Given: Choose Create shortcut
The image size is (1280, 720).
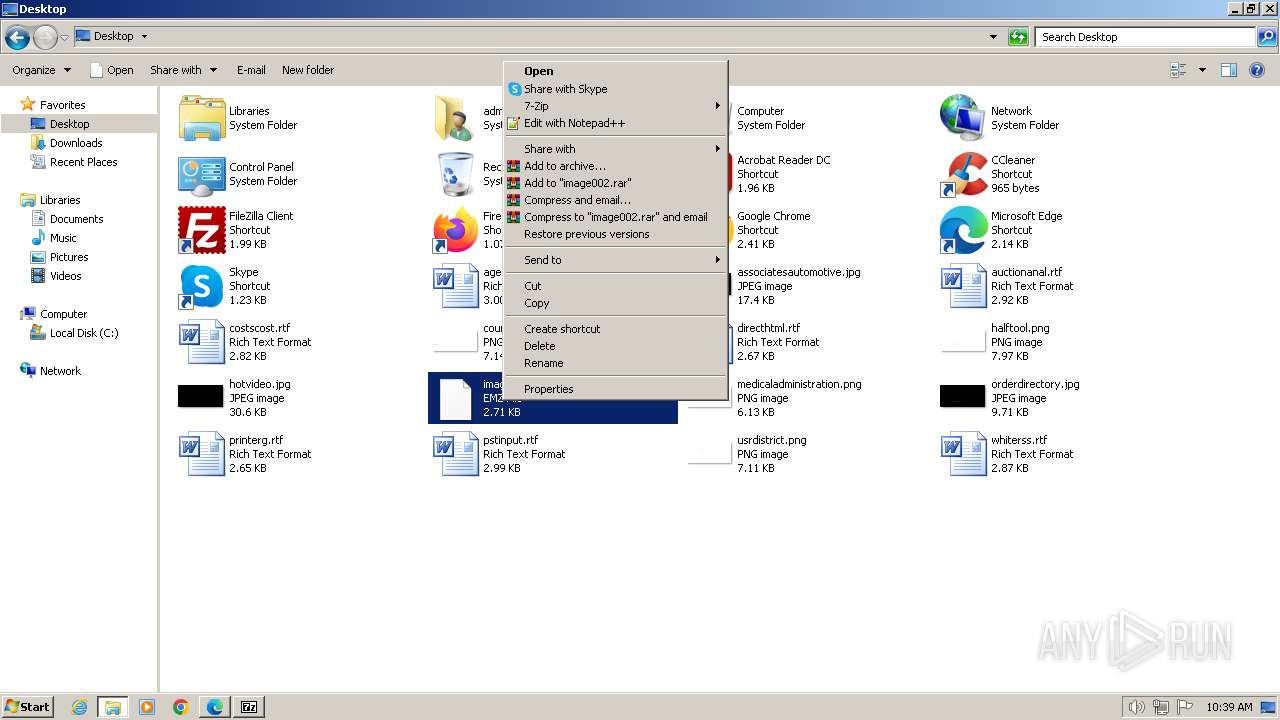Looking at the screenshot, I should pos(615,329).
